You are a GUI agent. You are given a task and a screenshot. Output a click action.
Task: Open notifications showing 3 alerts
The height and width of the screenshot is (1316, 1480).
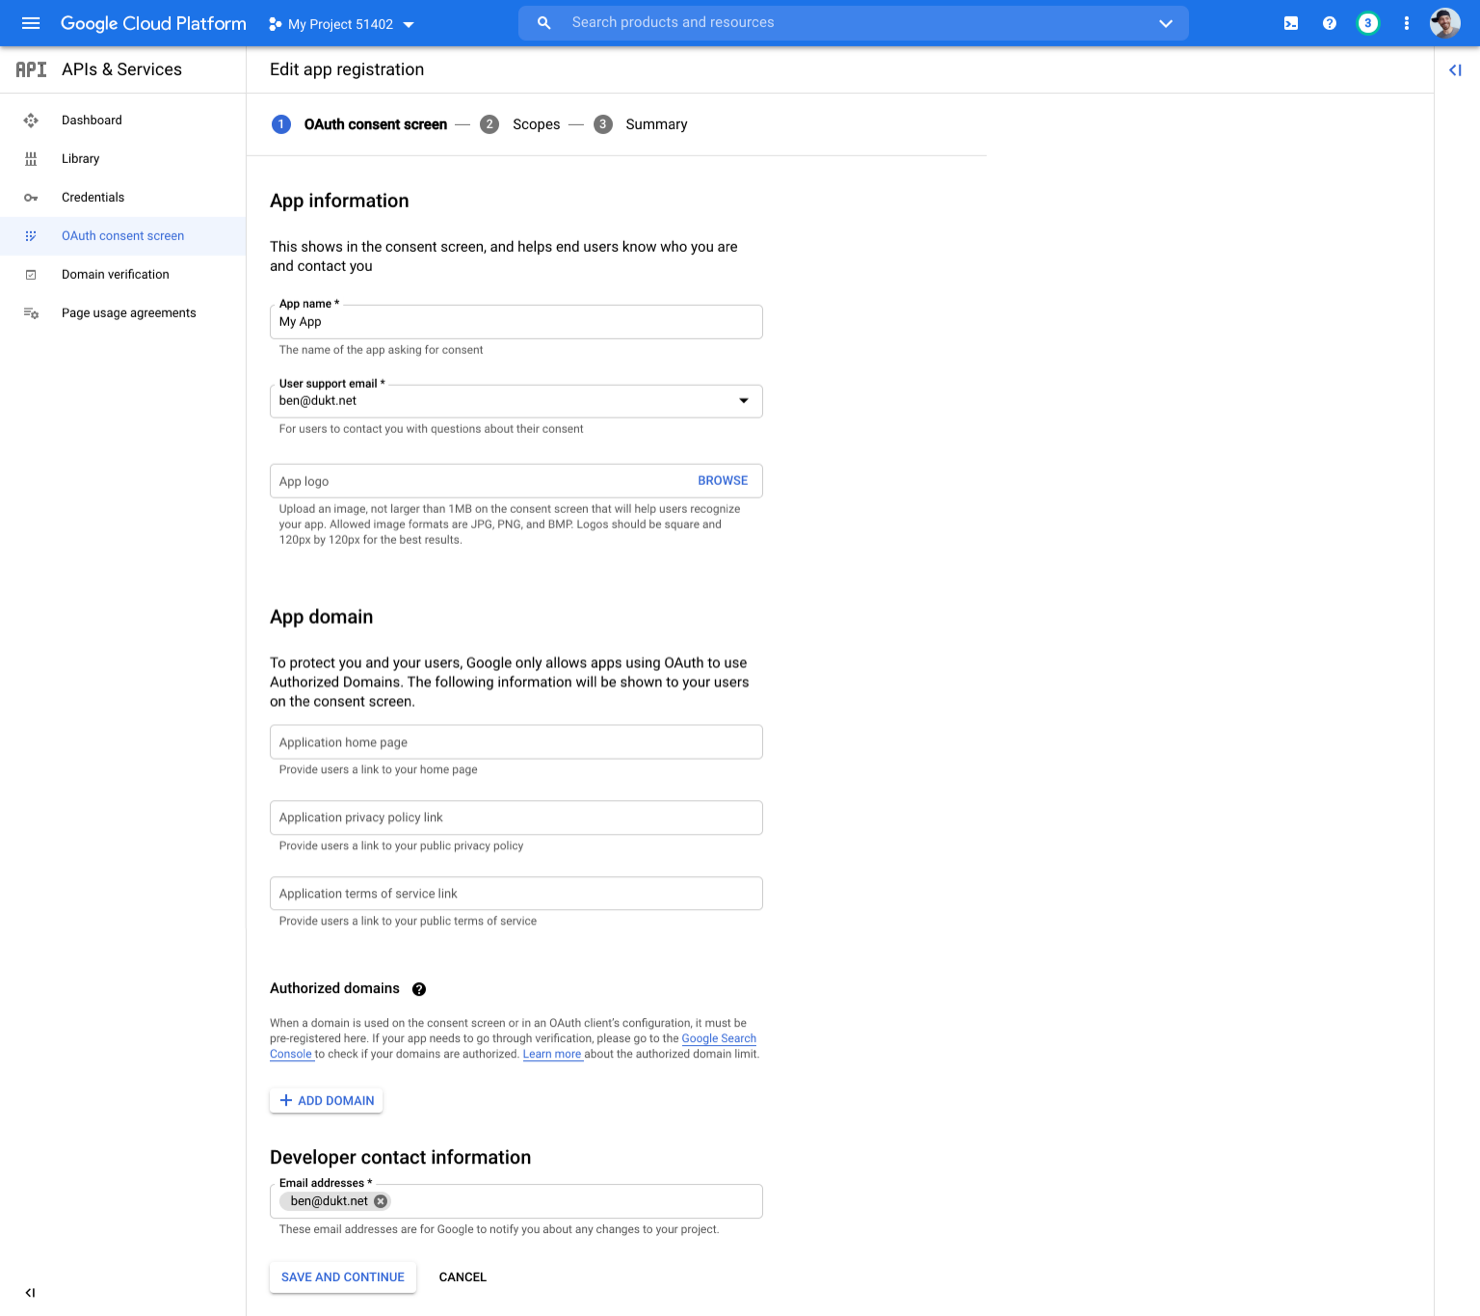coord(1368,22)
